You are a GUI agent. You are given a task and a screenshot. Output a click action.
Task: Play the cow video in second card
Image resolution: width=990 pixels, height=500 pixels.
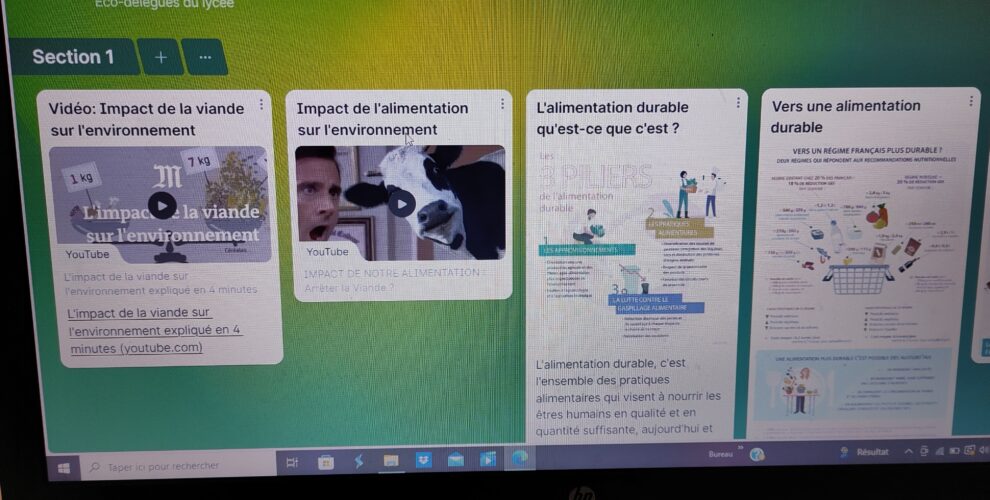click(x=401, y=204)
